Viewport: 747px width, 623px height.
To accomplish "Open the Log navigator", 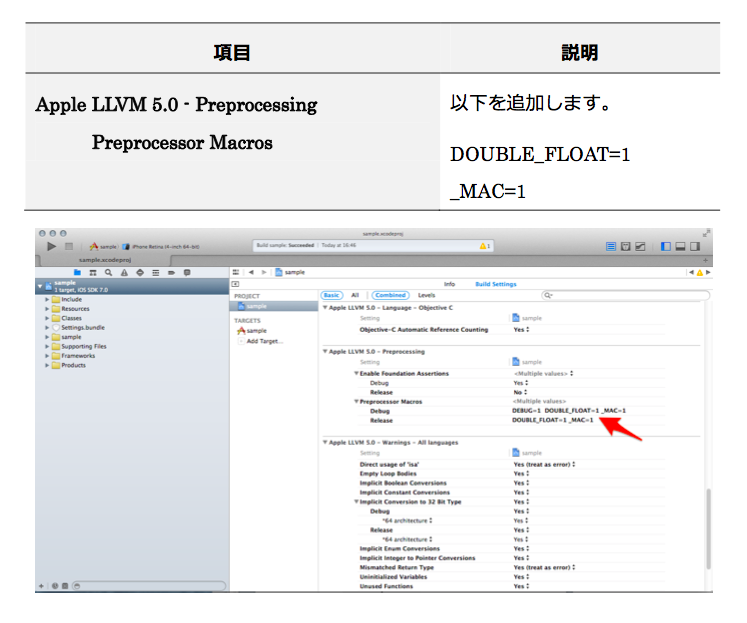I will click(x=187, y=272).
